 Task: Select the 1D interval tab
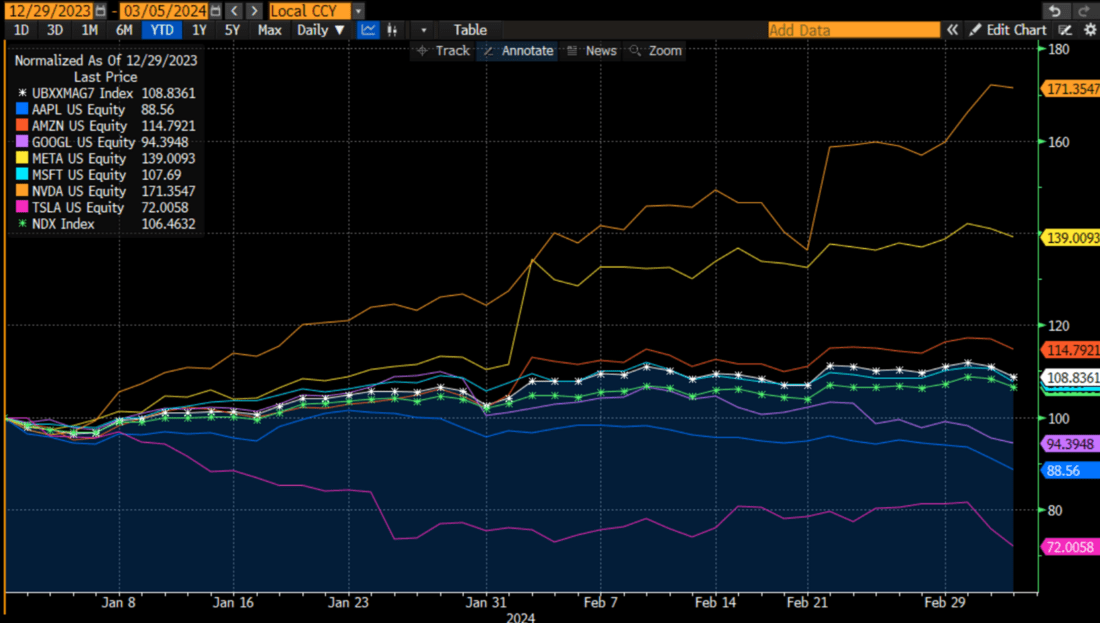click(21, 30)
